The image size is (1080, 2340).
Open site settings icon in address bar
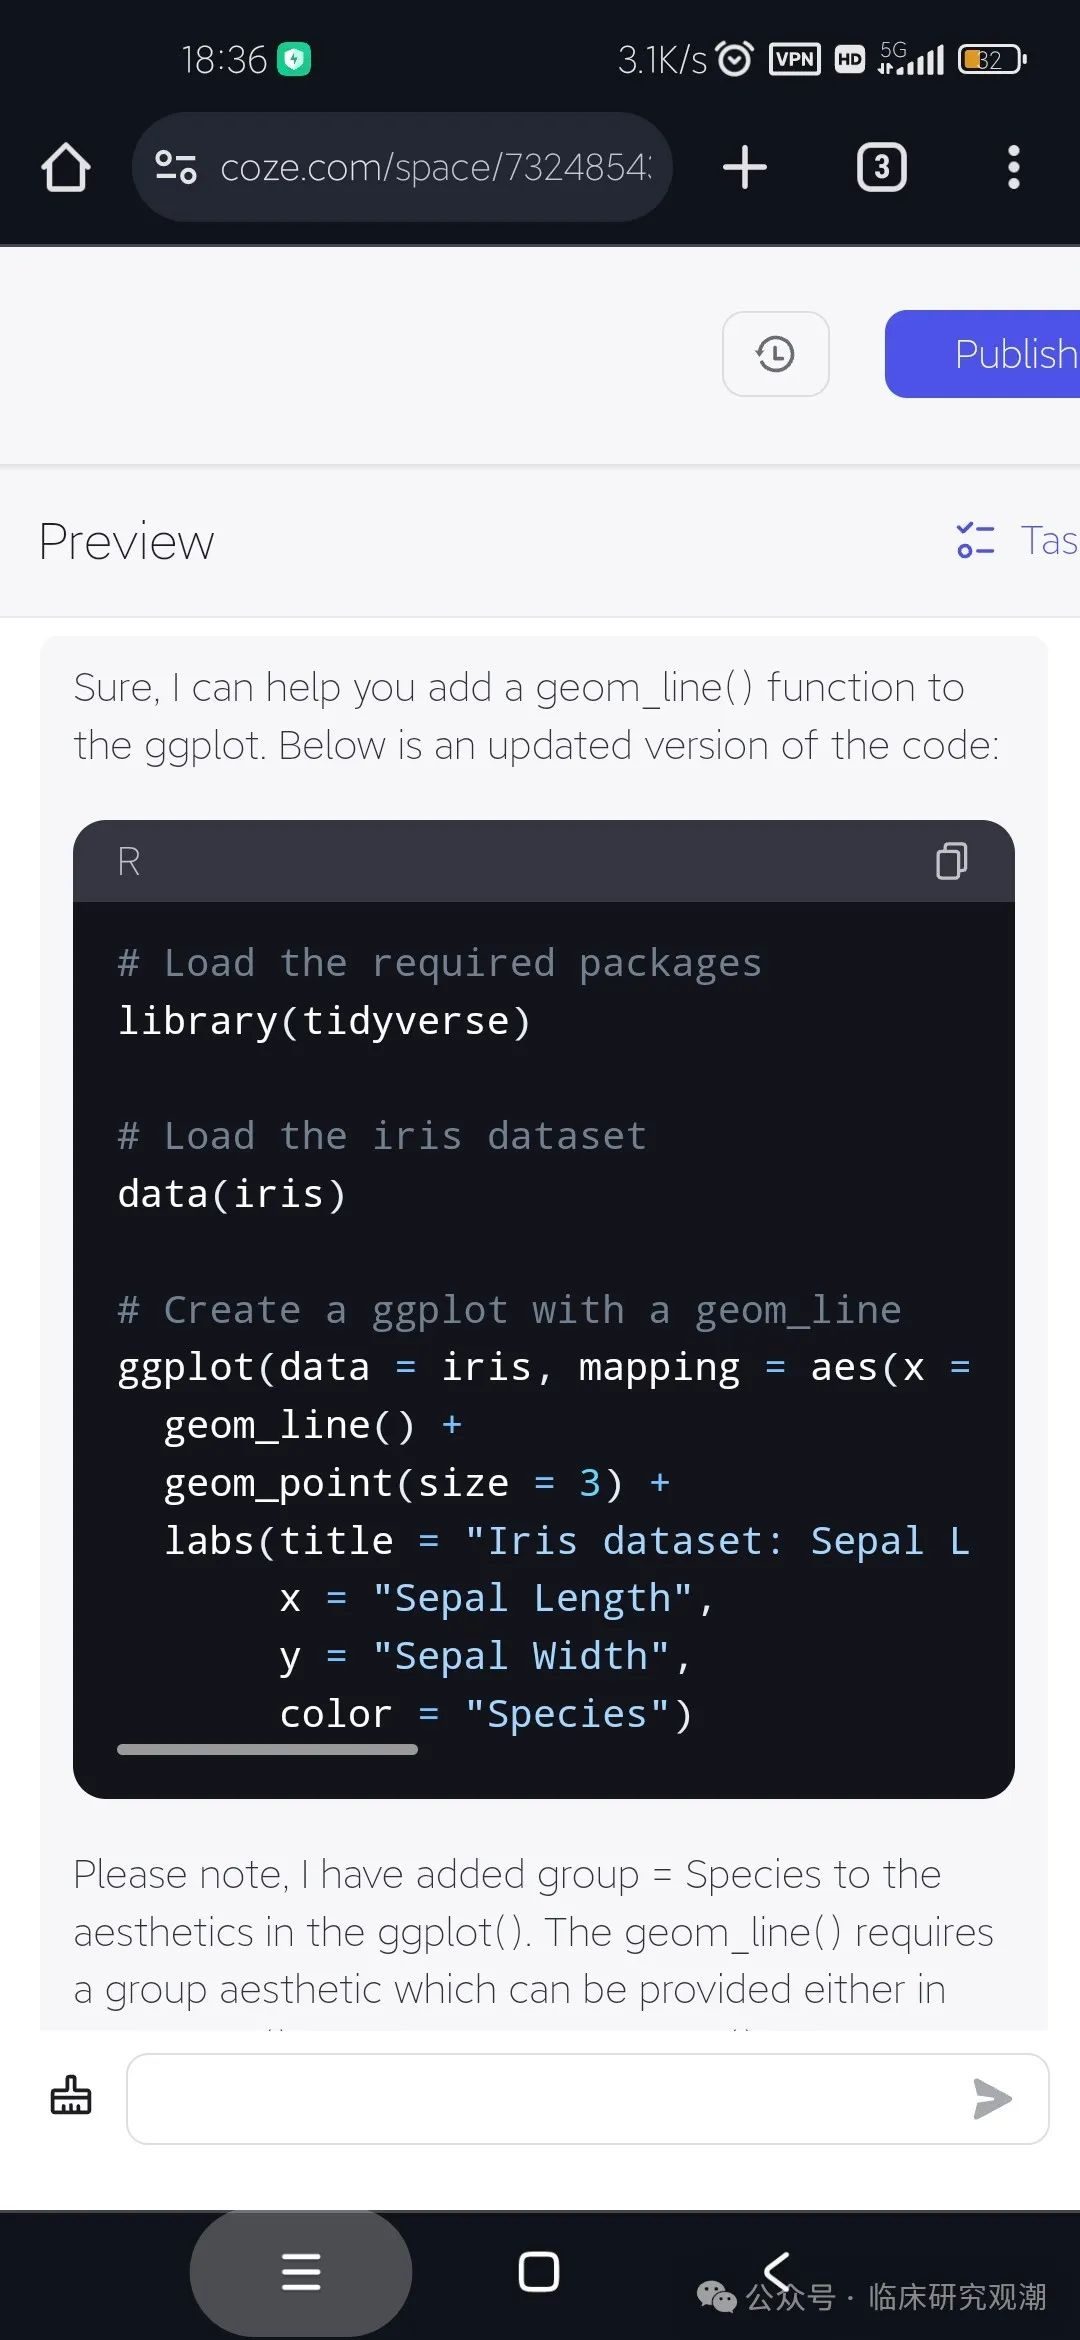[x=176, y=167]
